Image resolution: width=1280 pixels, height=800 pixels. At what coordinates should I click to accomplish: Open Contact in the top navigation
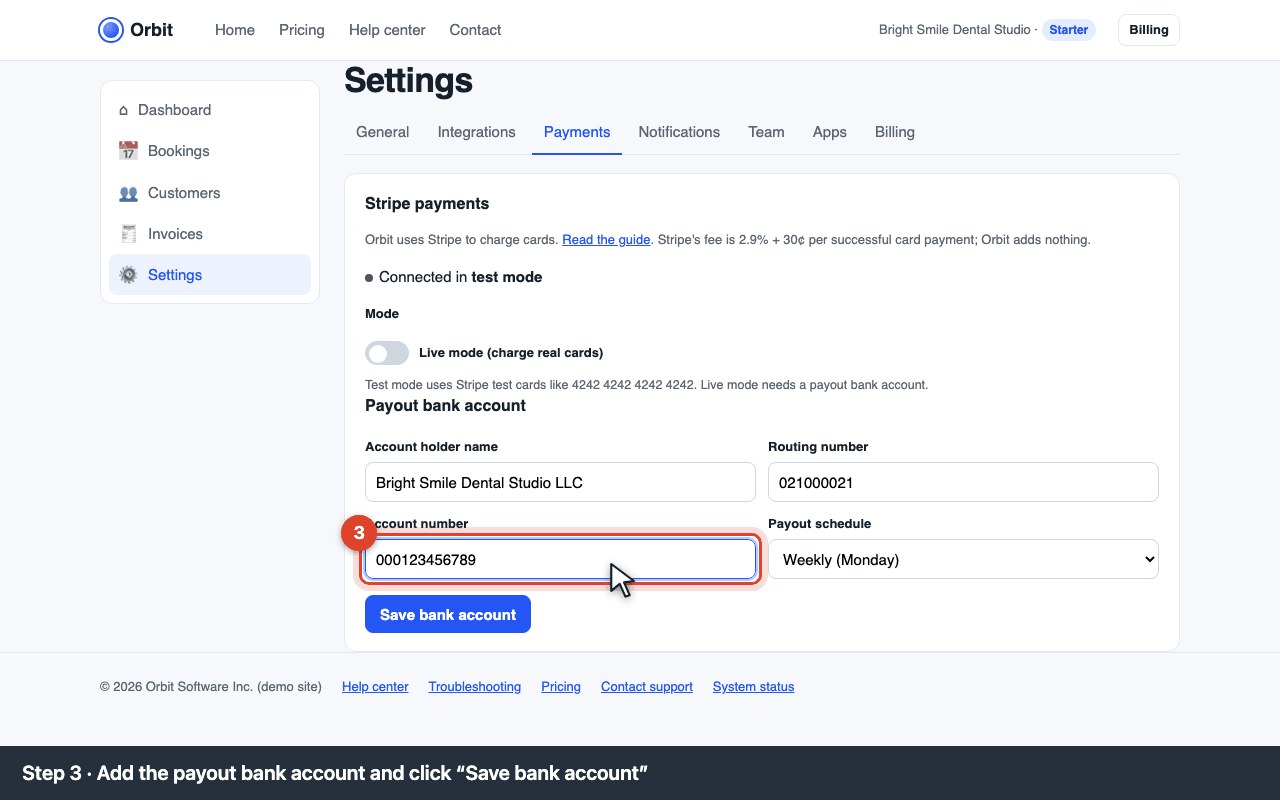point(475,30)
